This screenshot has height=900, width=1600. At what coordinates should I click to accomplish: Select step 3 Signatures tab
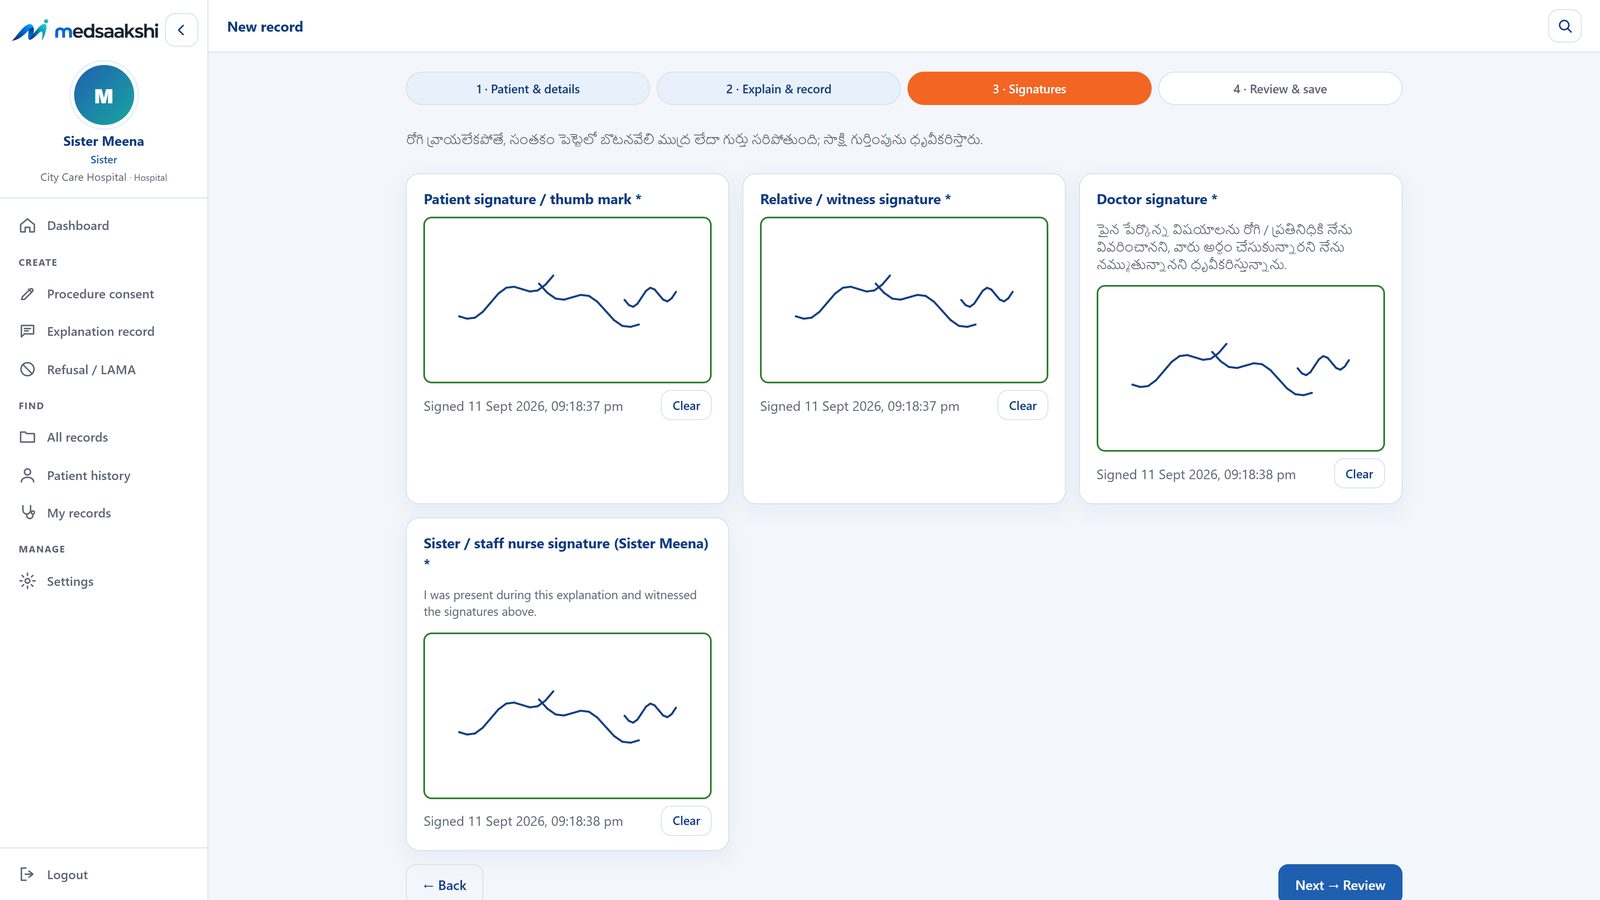click(x=1029, y=89)
